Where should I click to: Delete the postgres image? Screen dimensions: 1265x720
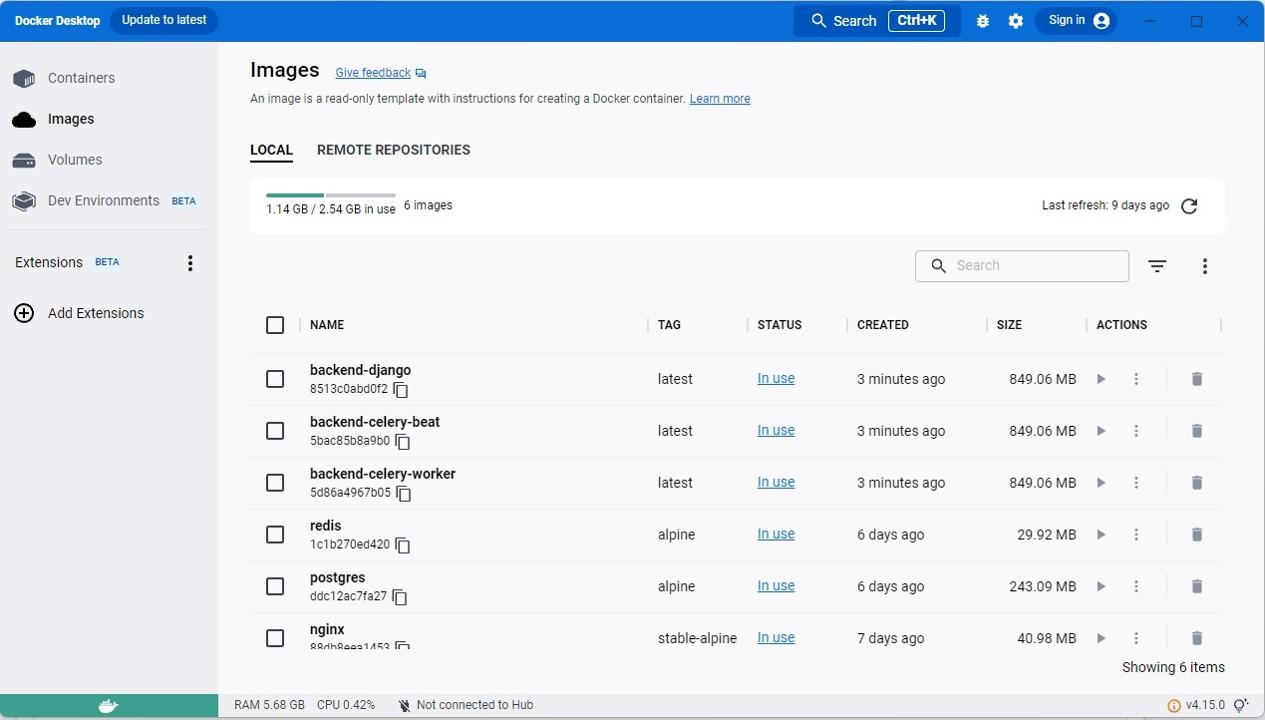click(x=1197, y=587)
